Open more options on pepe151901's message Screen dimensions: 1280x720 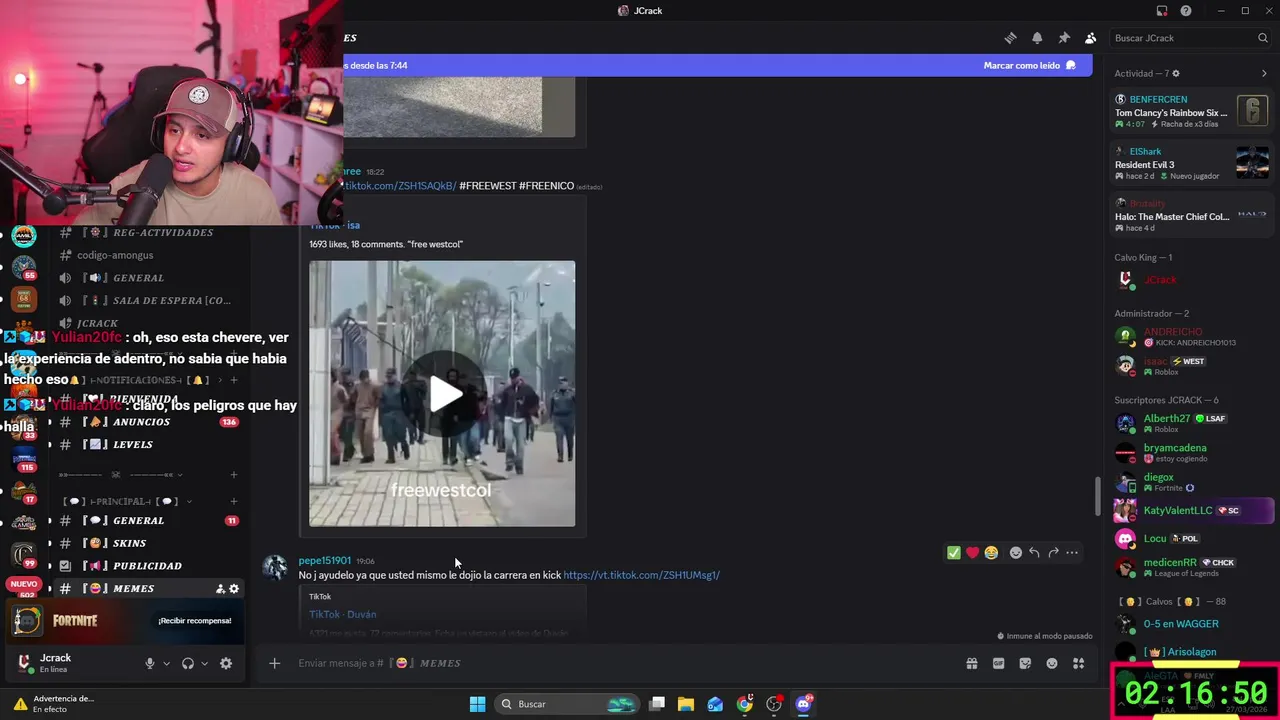1072,553
